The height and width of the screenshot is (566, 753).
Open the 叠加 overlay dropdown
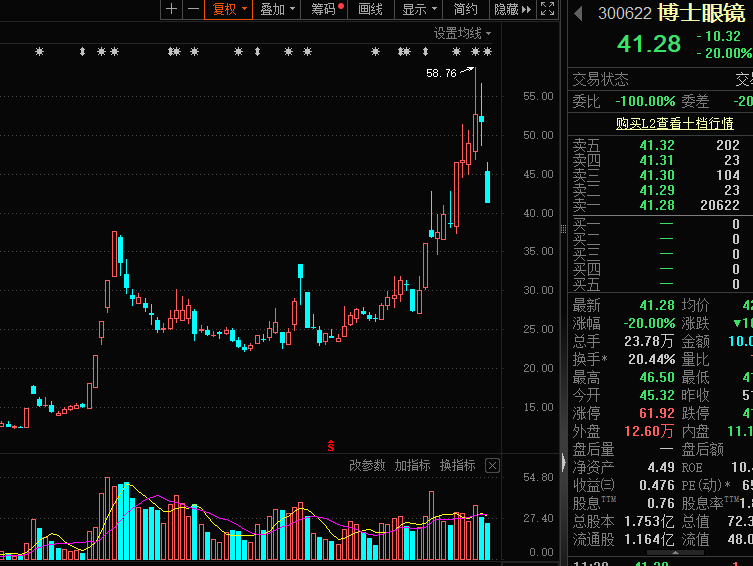[277, 9]
